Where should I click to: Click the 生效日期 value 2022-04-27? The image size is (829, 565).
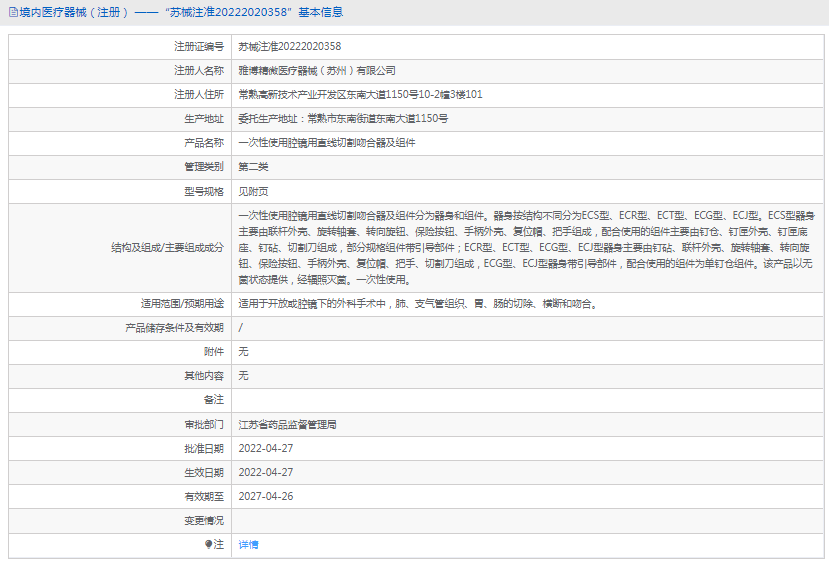265,473
